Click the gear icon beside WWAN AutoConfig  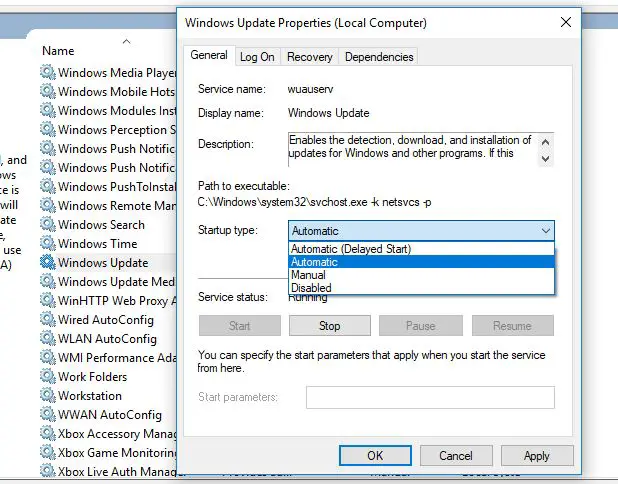[x=48, y=414]
